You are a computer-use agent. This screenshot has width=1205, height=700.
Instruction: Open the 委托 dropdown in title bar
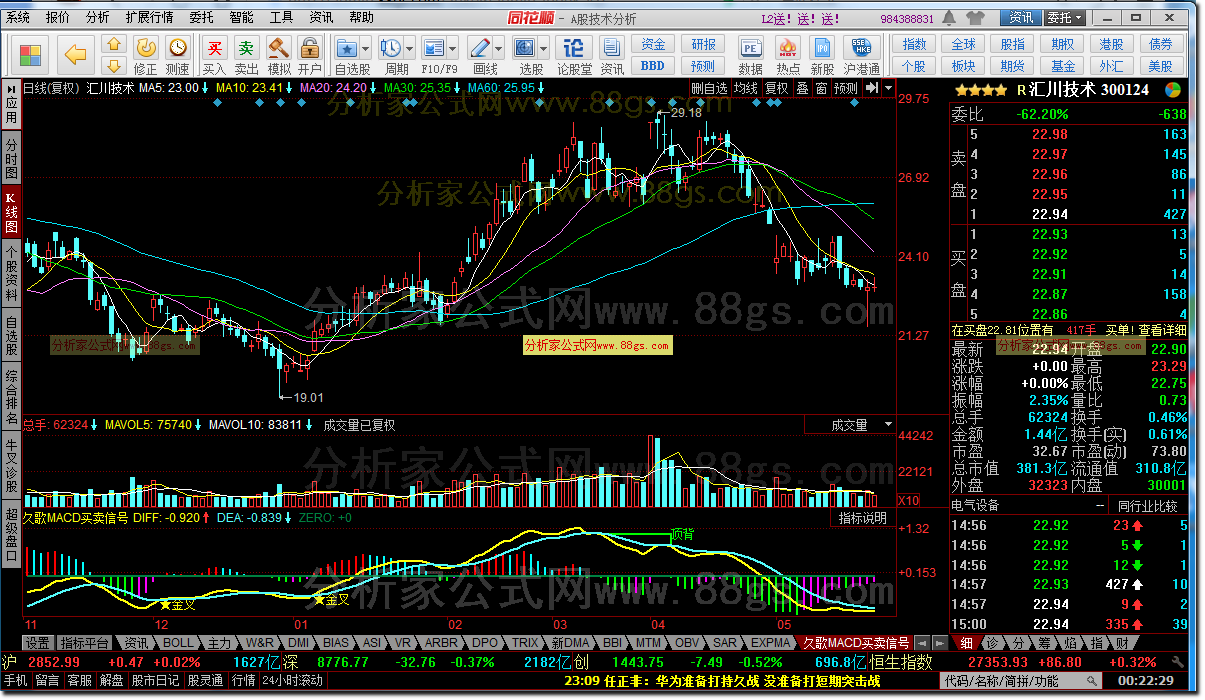coord(1063,18)
